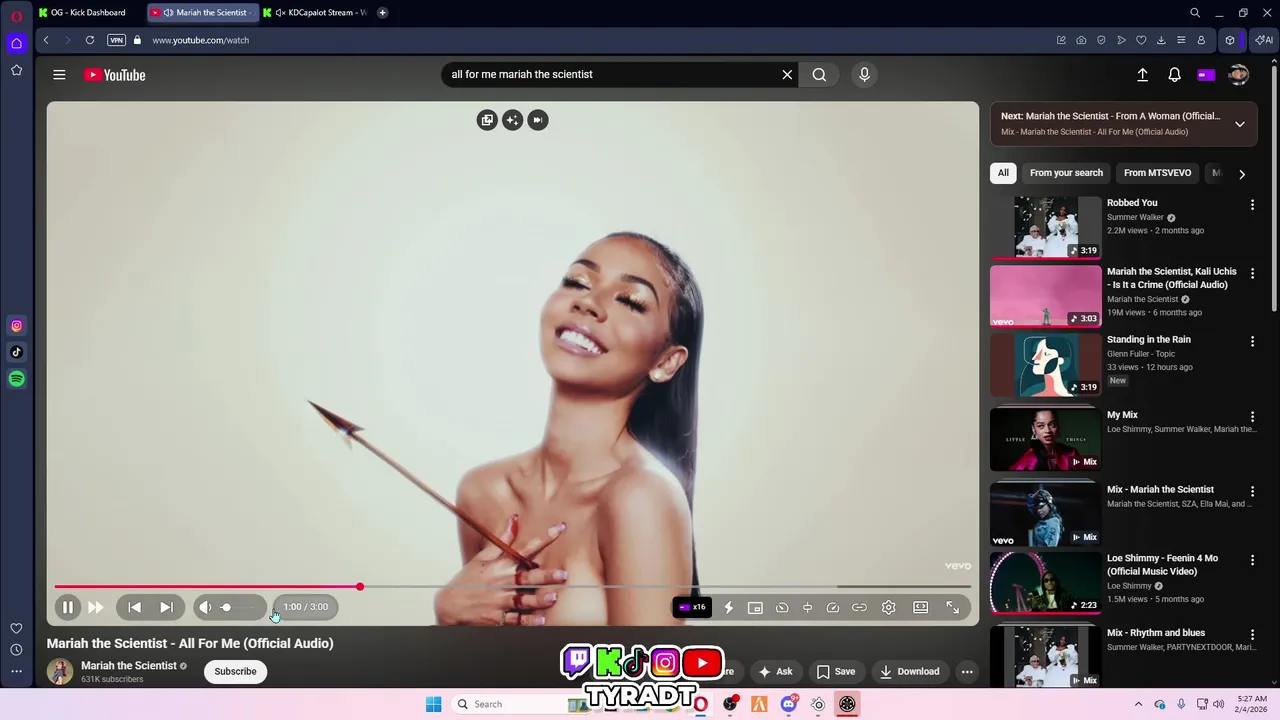Open options for Is It a Crime video

1252,273
